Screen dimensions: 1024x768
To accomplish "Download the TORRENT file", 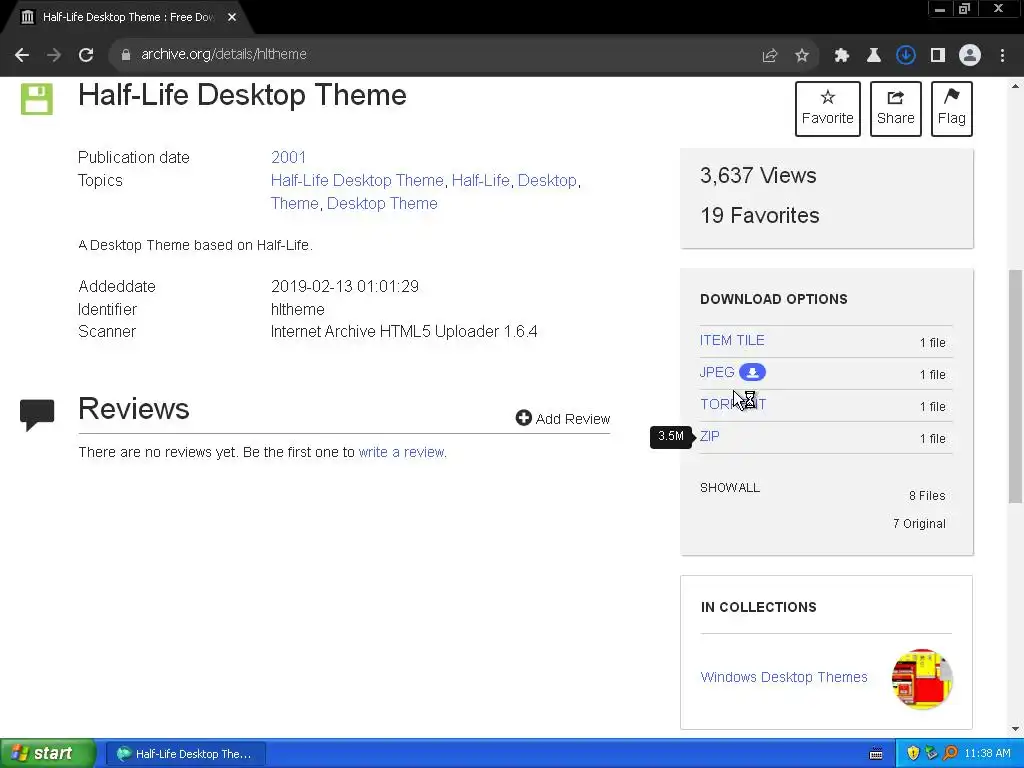I will pos(733,404).
